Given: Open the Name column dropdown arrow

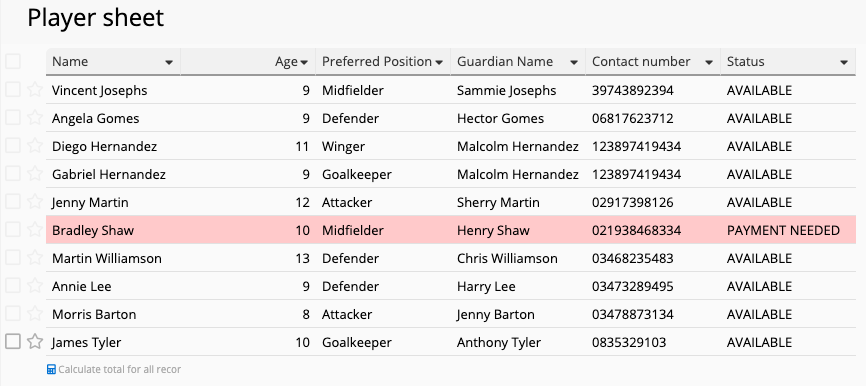Looking at the screenshot, I should (169, 62).
